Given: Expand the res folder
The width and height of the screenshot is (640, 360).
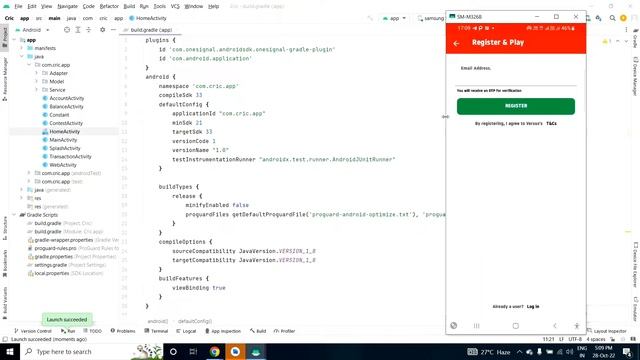Looking at the screenshot, I should [x=22, y=198].
